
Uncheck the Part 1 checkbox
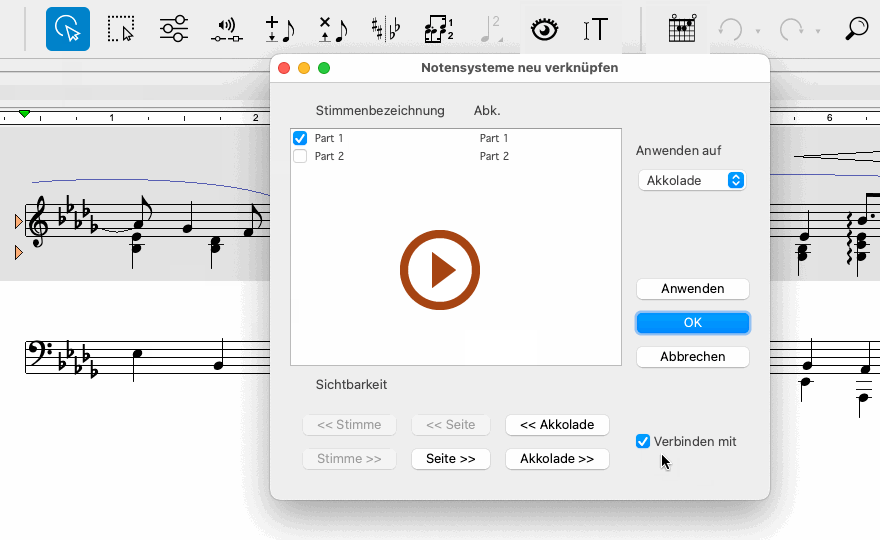point(300,138)
